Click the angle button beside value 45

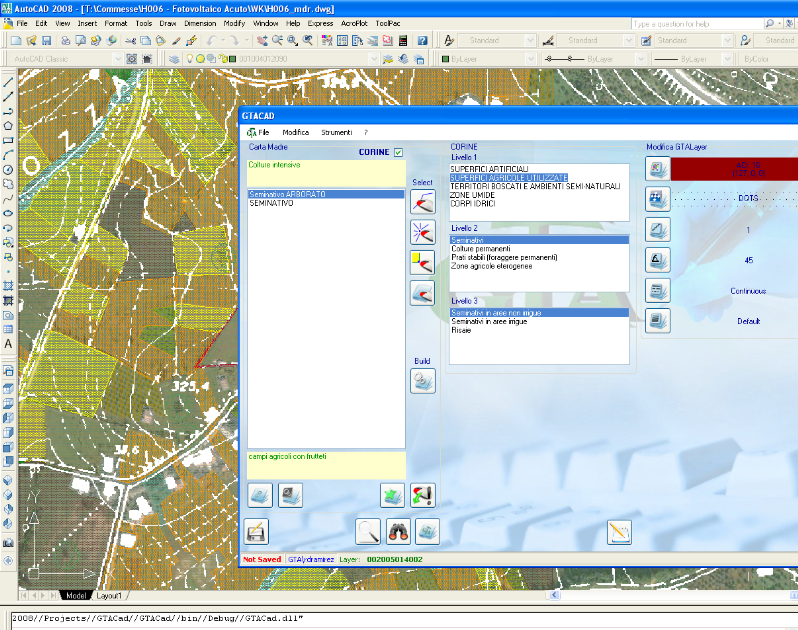[658, 260]
